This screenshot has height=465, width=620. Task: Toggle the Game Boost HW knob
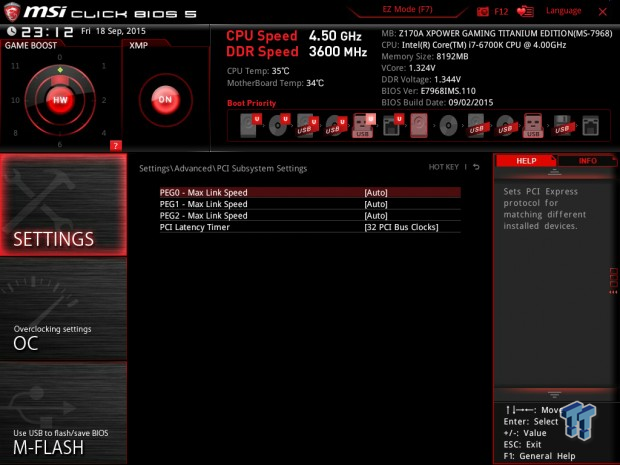tap(60, 100)
